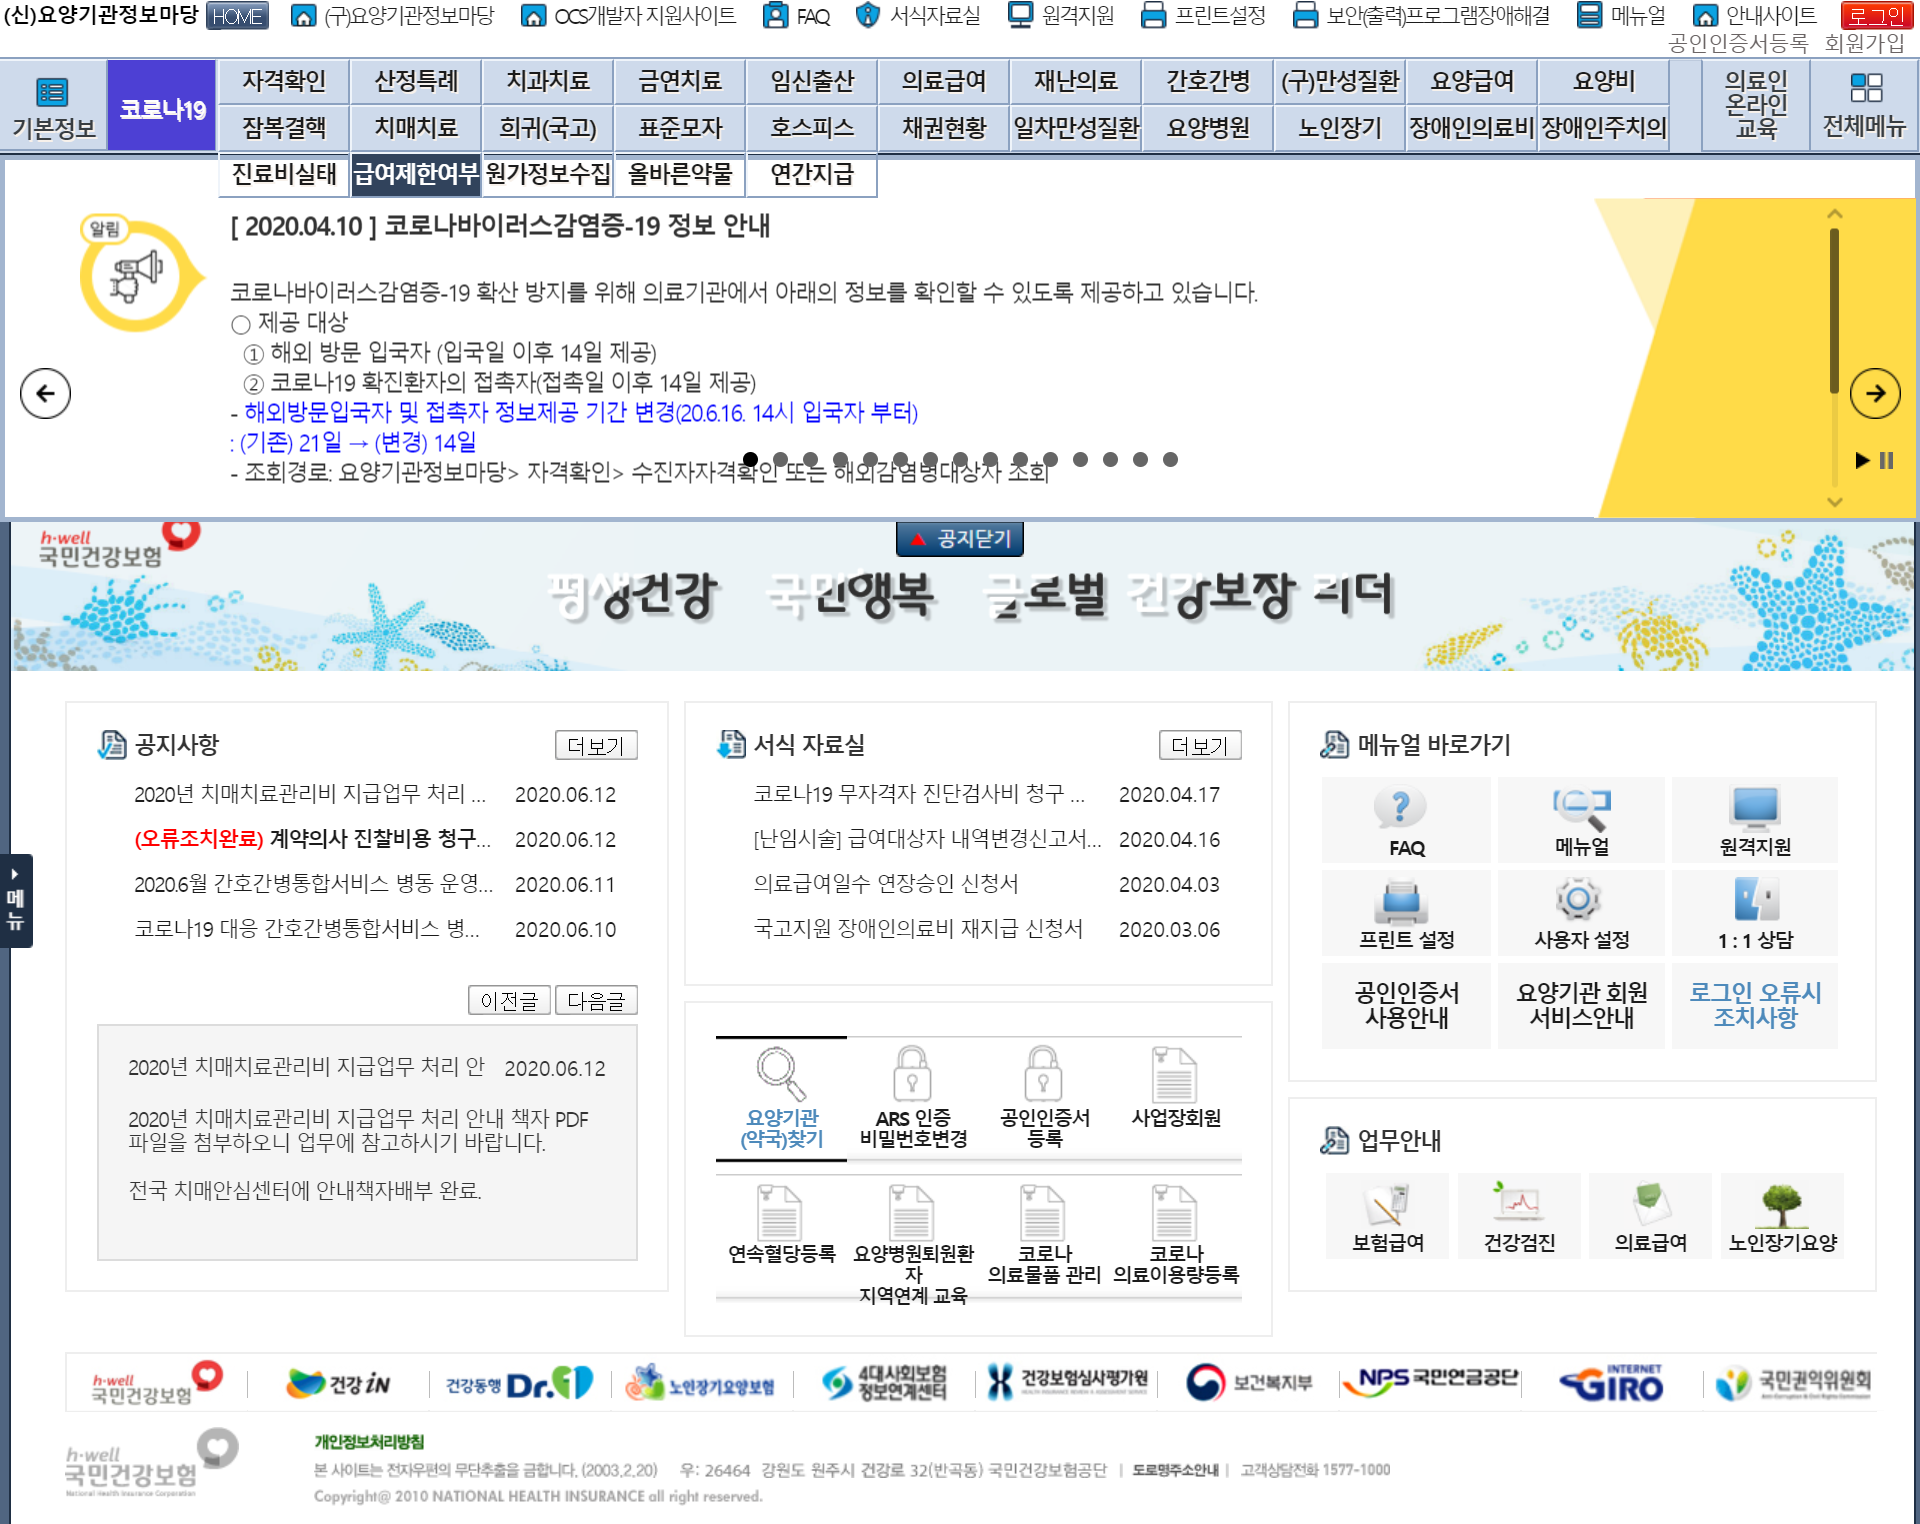Play the notice banner slideshow

click(x=1862, y=461)
